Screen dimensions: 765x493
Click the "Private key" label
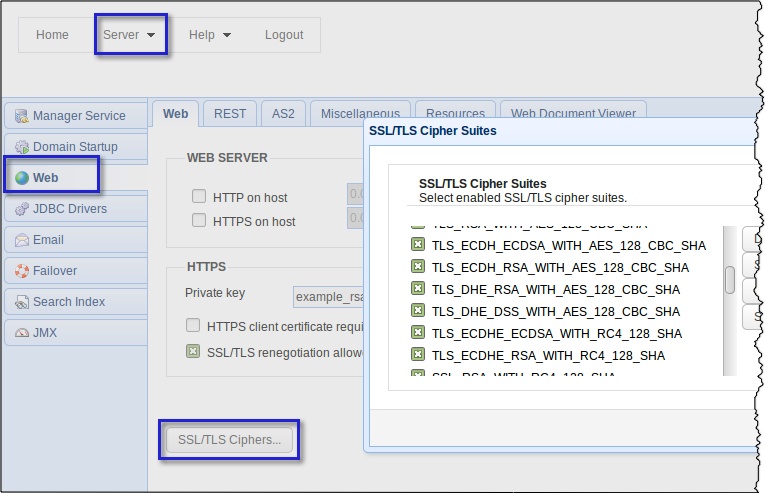point(215,293)
